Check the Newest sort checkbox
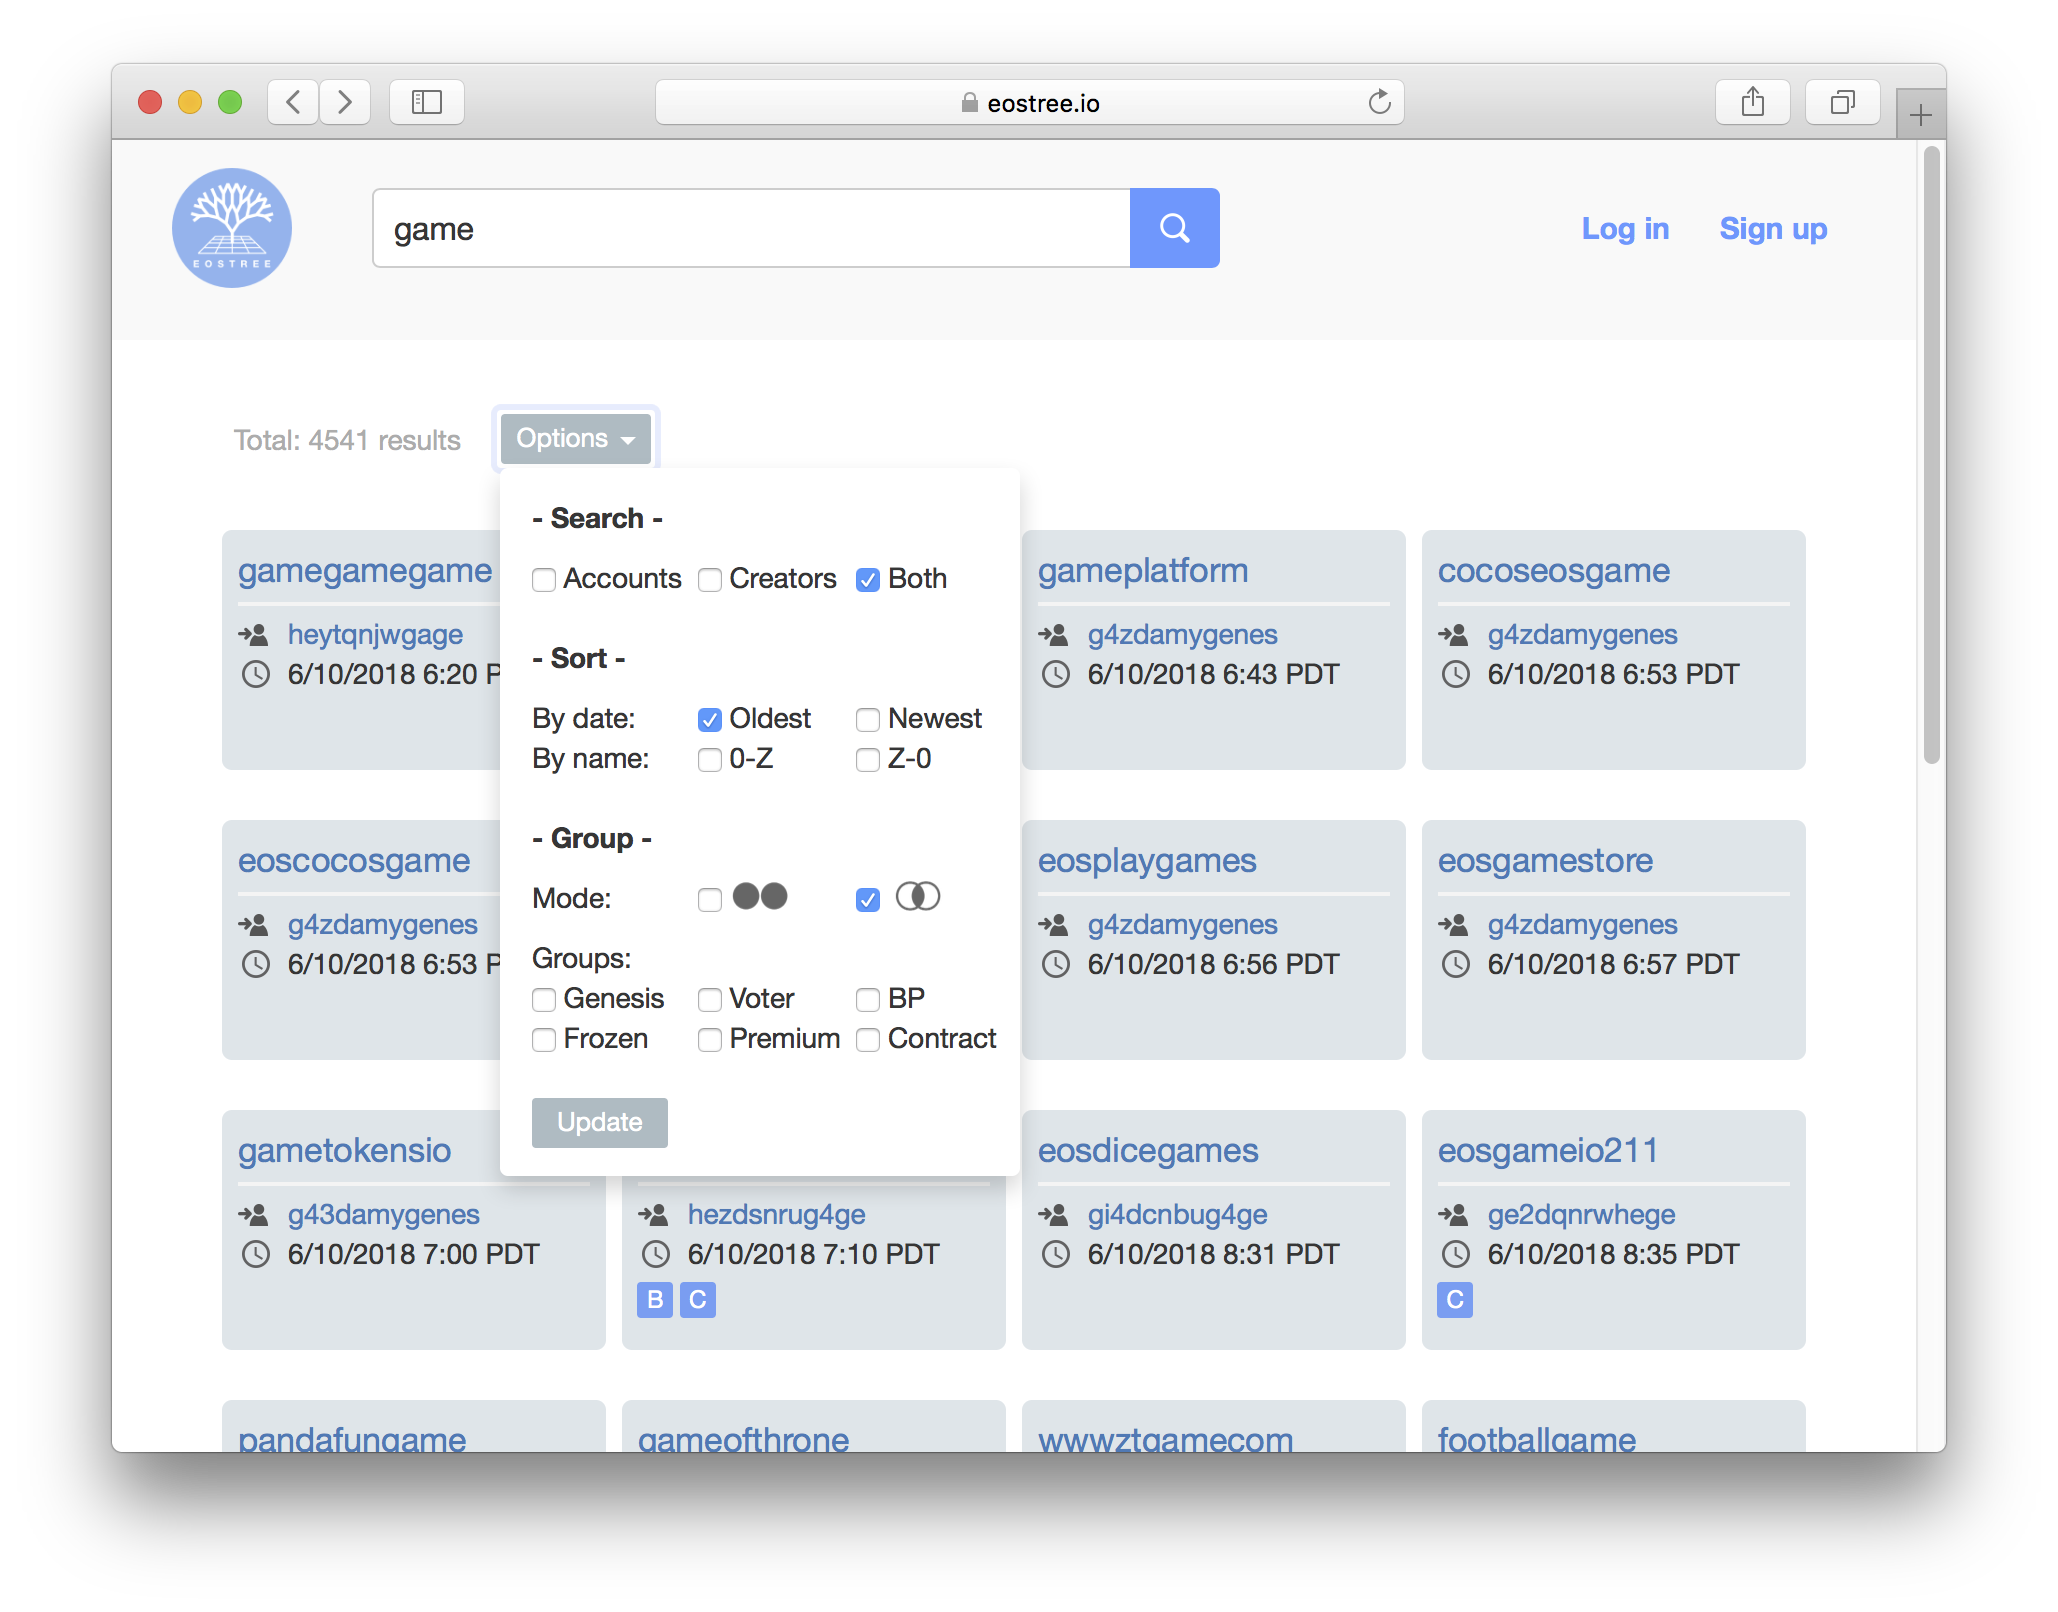The width and height of the screenshot is (2058, 1612). (868, 720)
